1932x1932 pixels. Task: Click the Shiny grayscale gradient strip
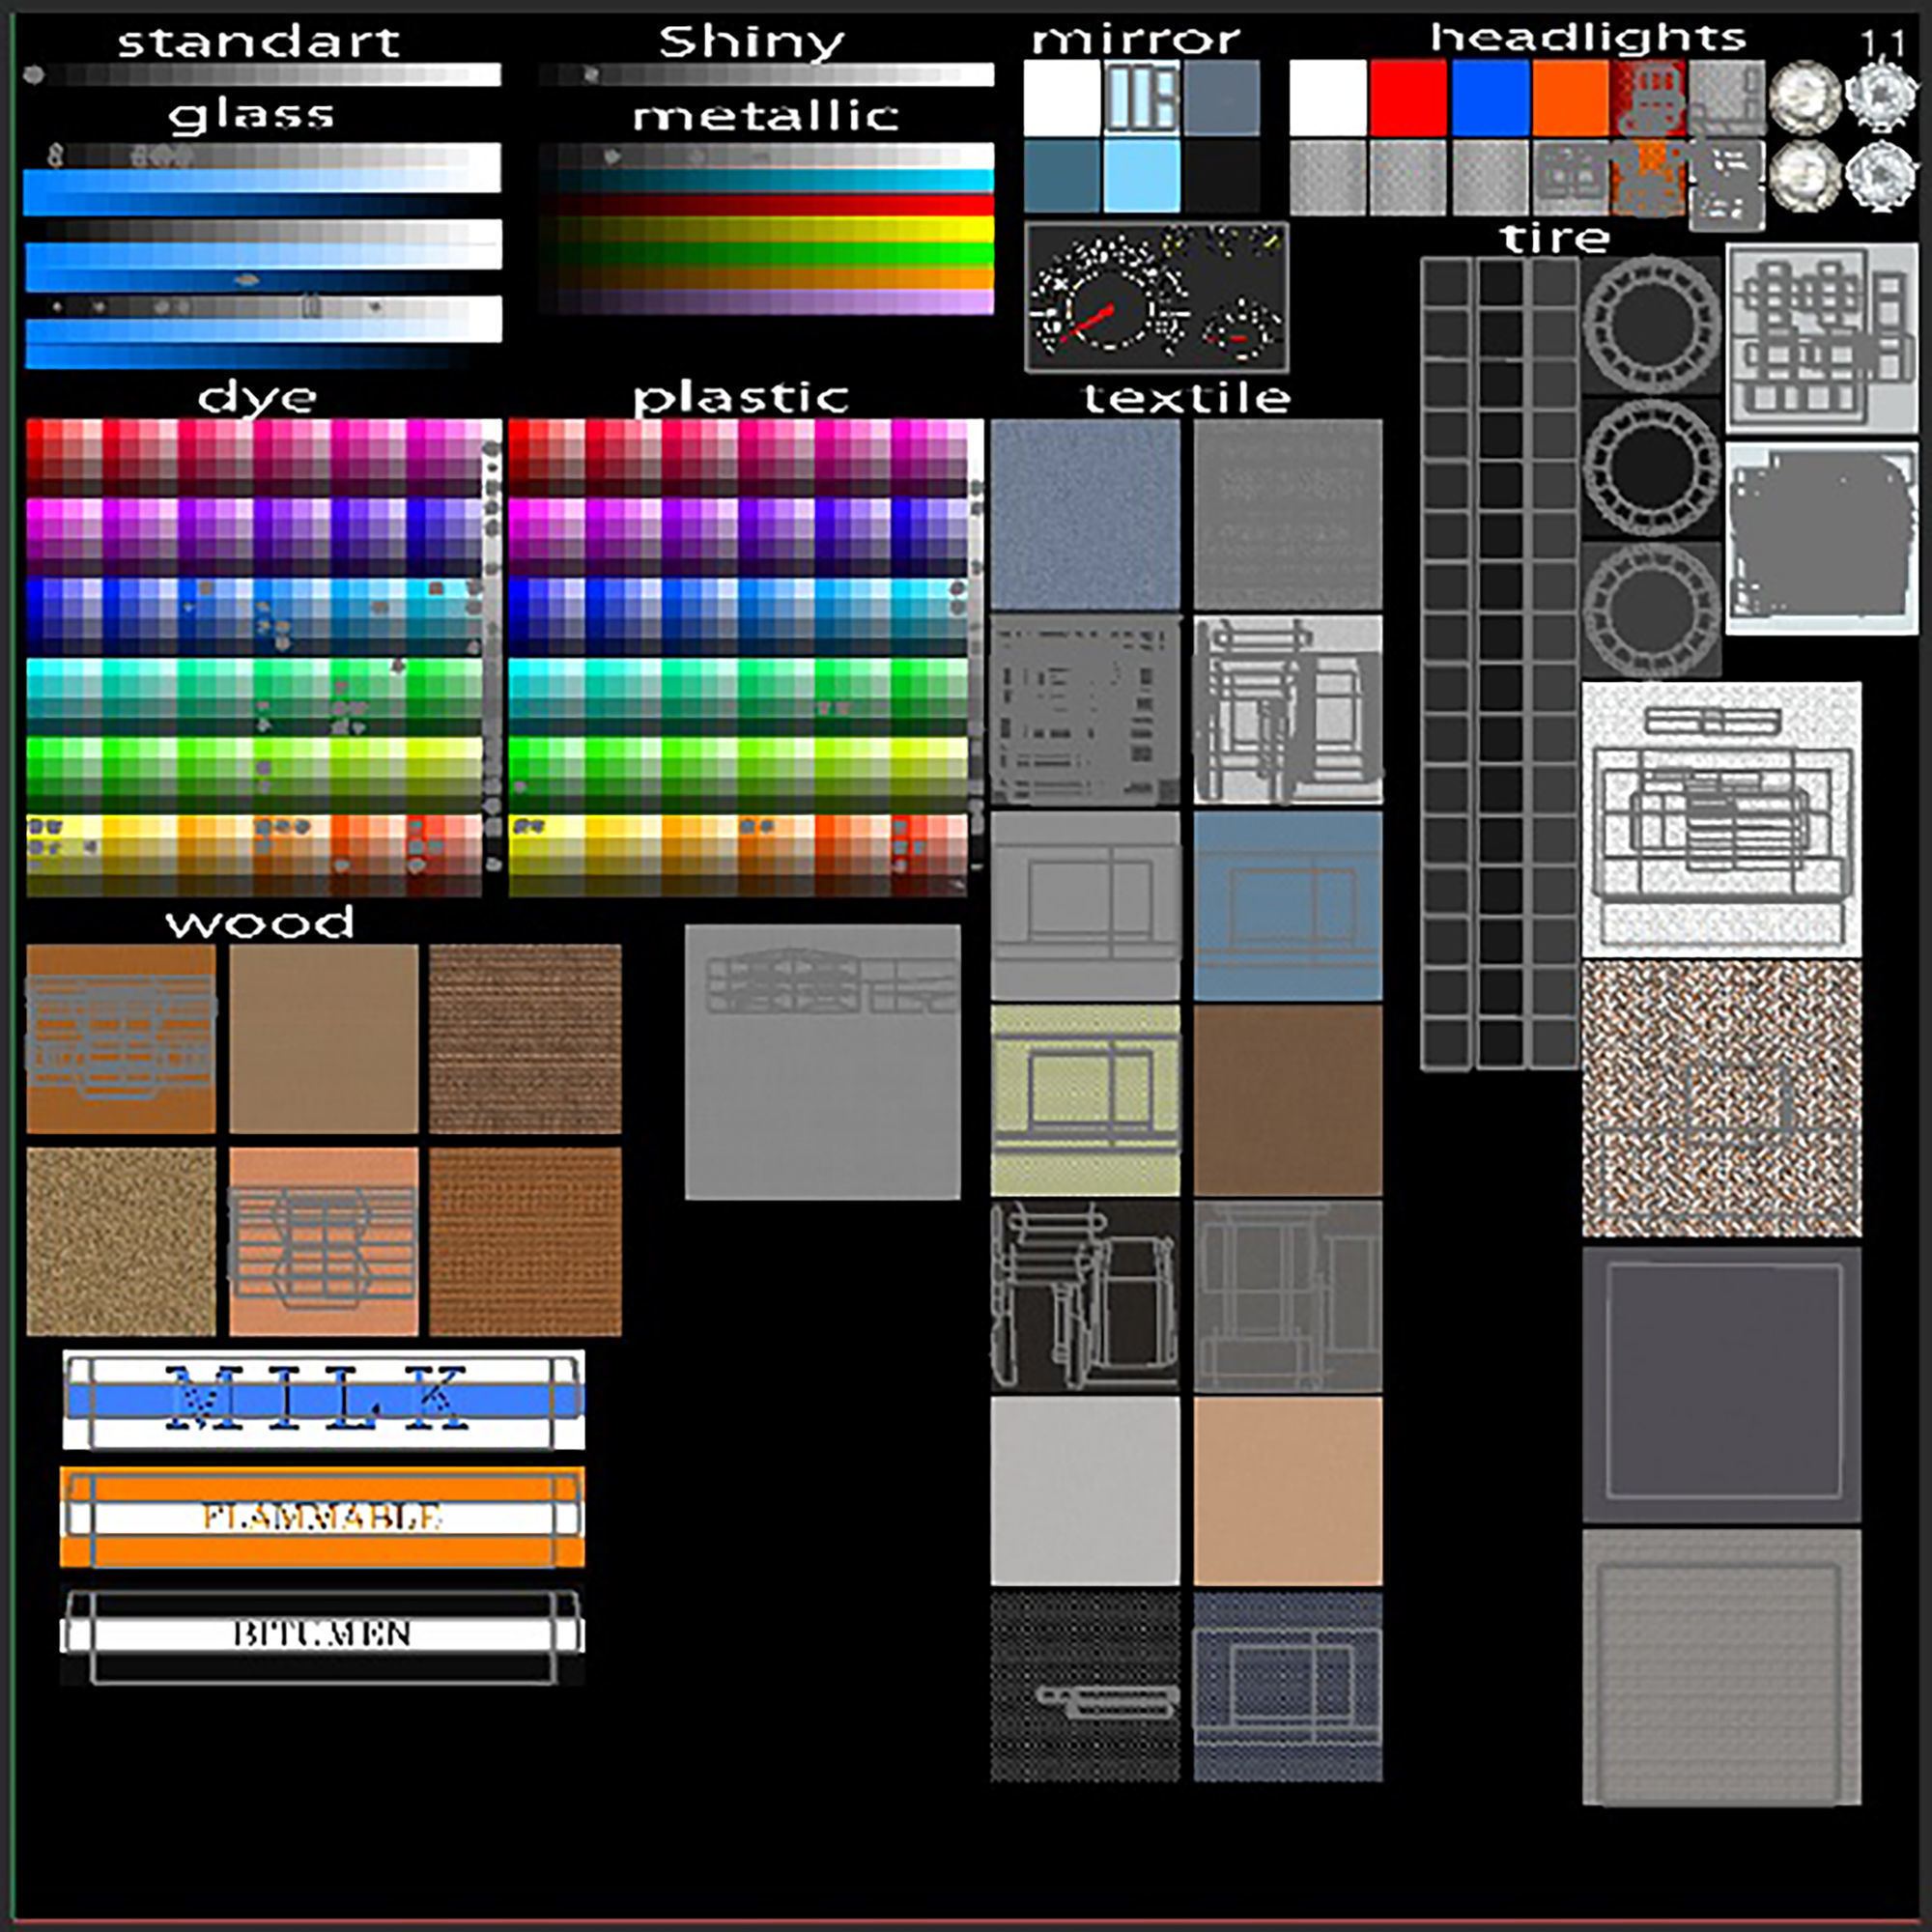(766, 75)
